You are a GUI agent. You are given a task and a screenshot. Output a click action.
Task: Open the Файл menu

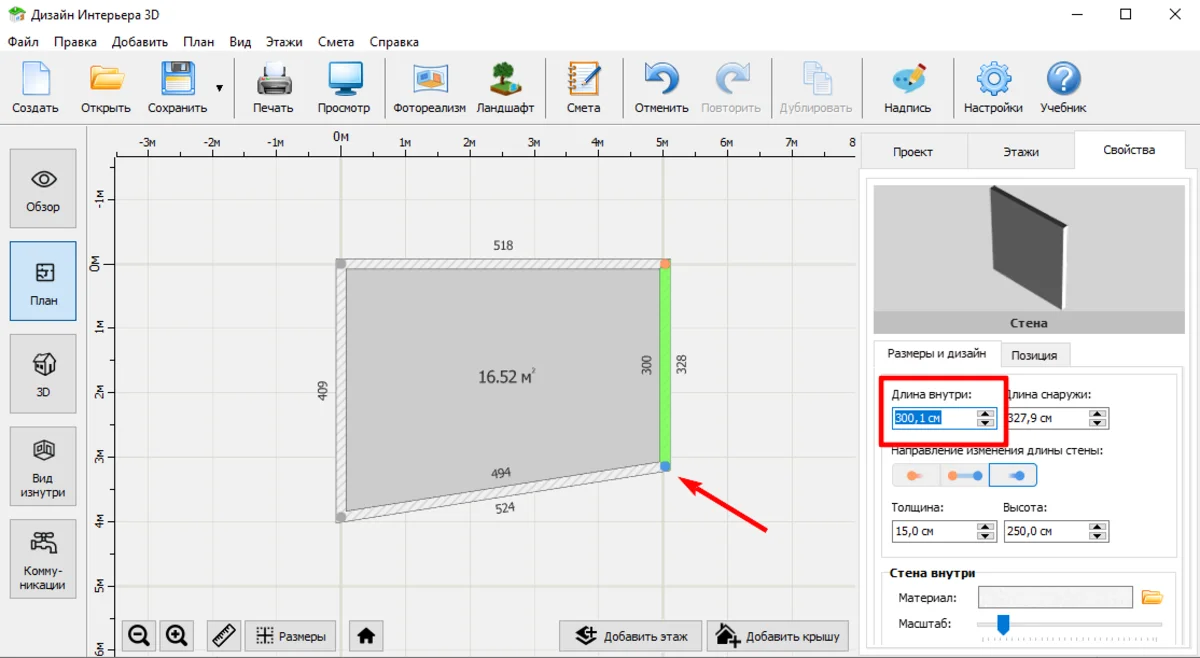click(x=23, y=42)
